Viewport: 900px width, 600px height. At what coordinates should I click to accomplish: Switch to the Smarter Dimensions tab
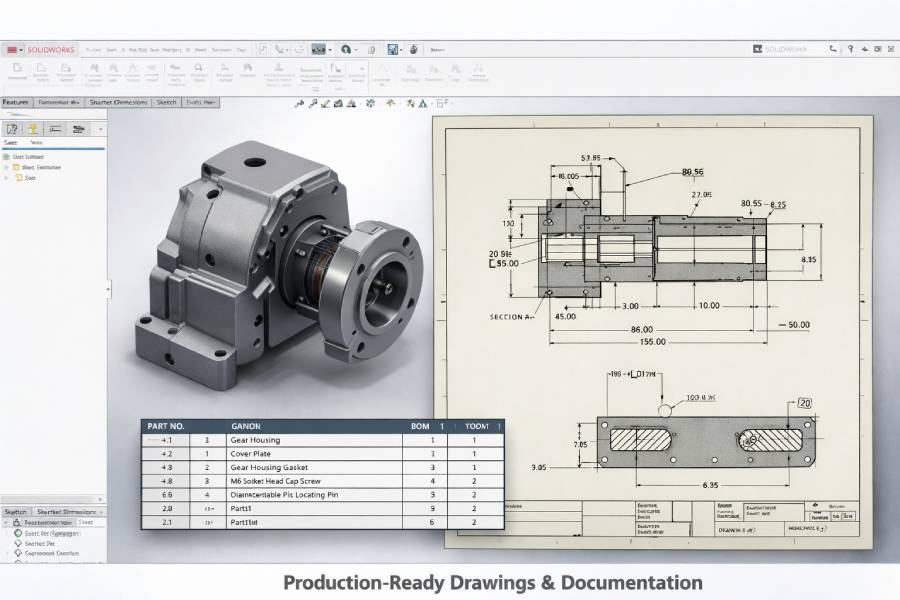tap(119, 102)
